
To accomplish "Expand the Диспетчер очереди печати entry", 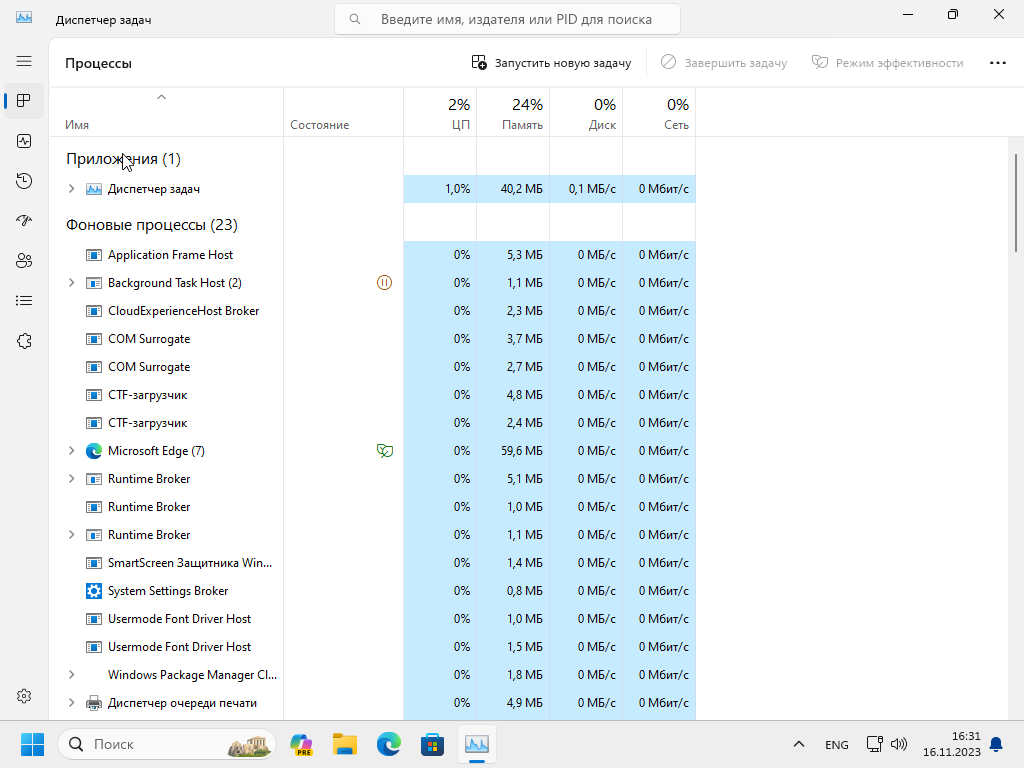I will click(71, 703).
